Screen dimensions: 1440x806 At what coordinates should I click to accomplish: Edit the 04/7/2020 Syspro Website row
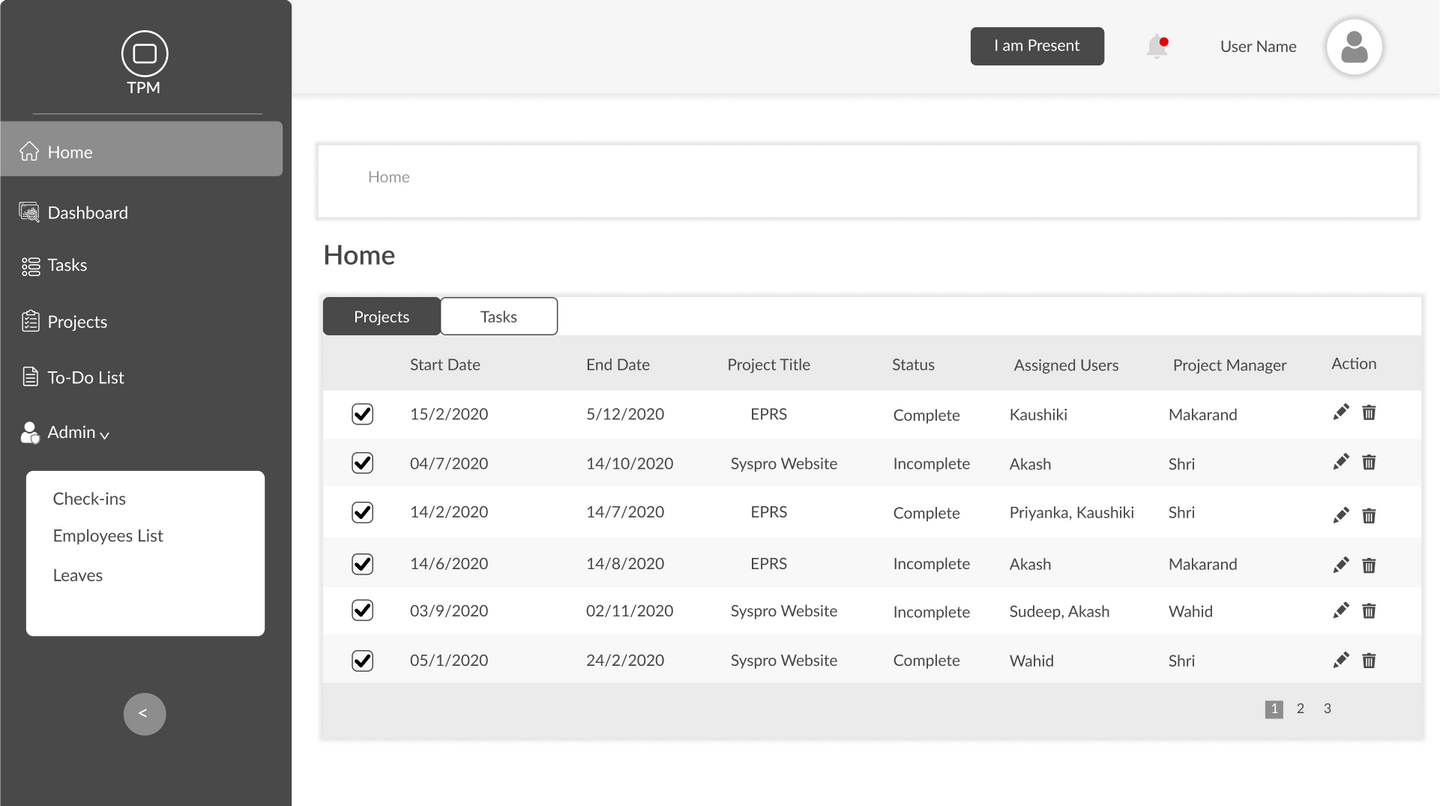[1341, 461]
